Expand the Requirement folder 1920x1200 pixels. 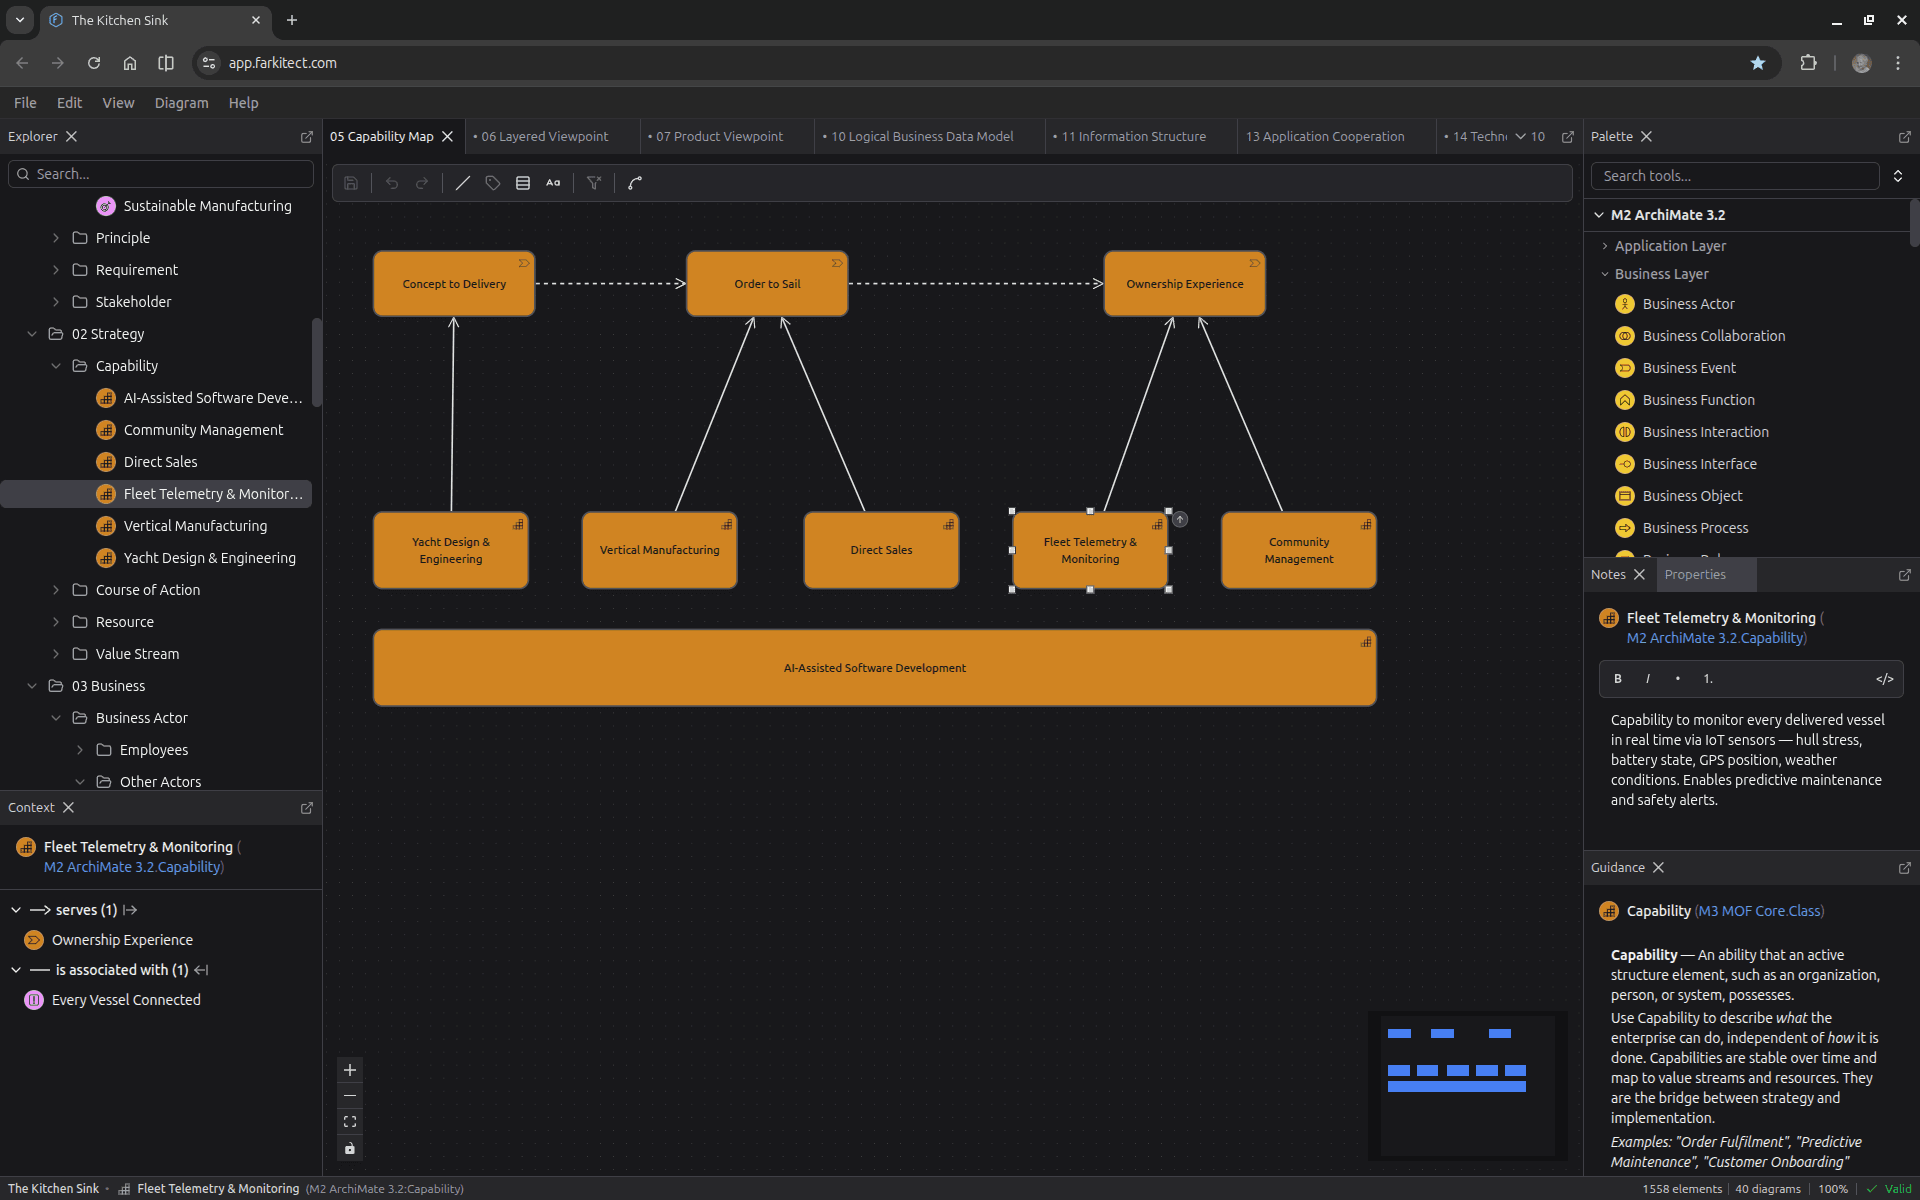pyautogui.click(x=56, y=270)
